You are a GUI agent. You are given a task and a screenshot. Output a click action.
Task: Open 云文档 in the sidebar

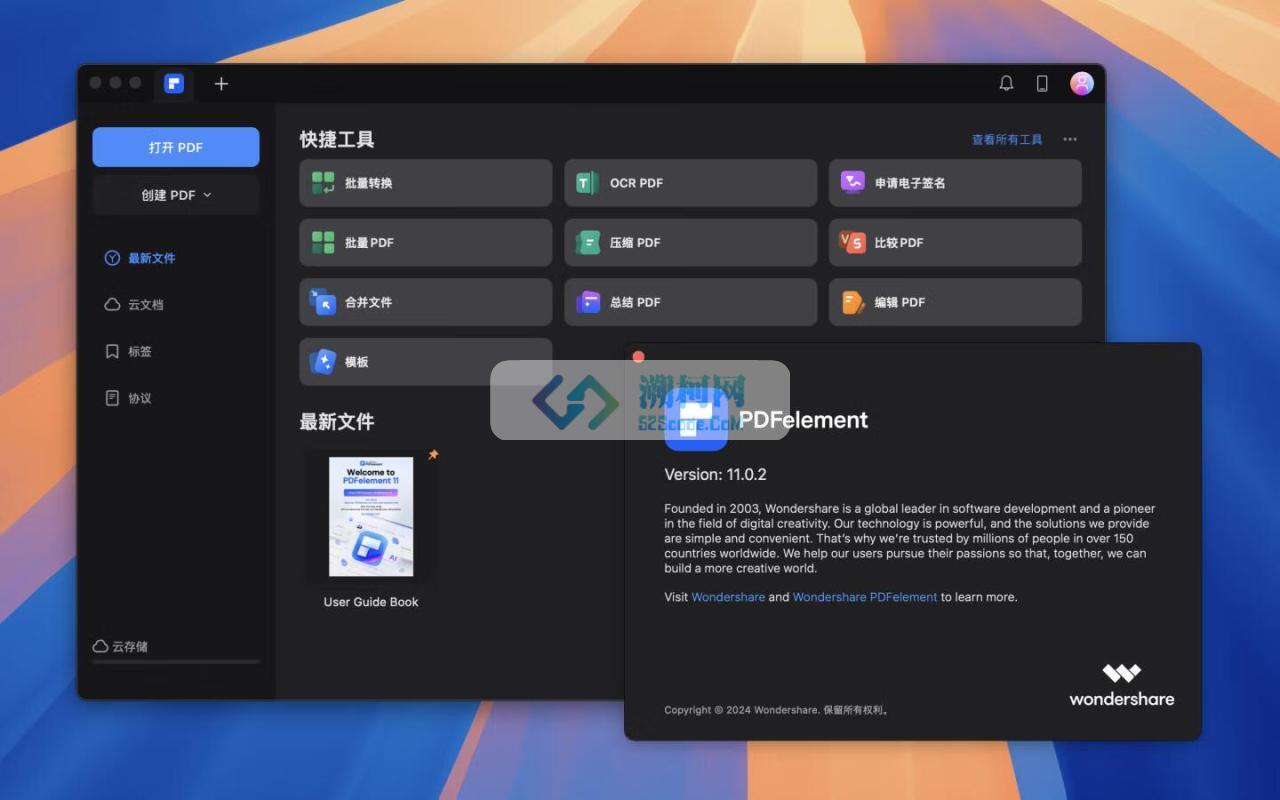point(134,304)
